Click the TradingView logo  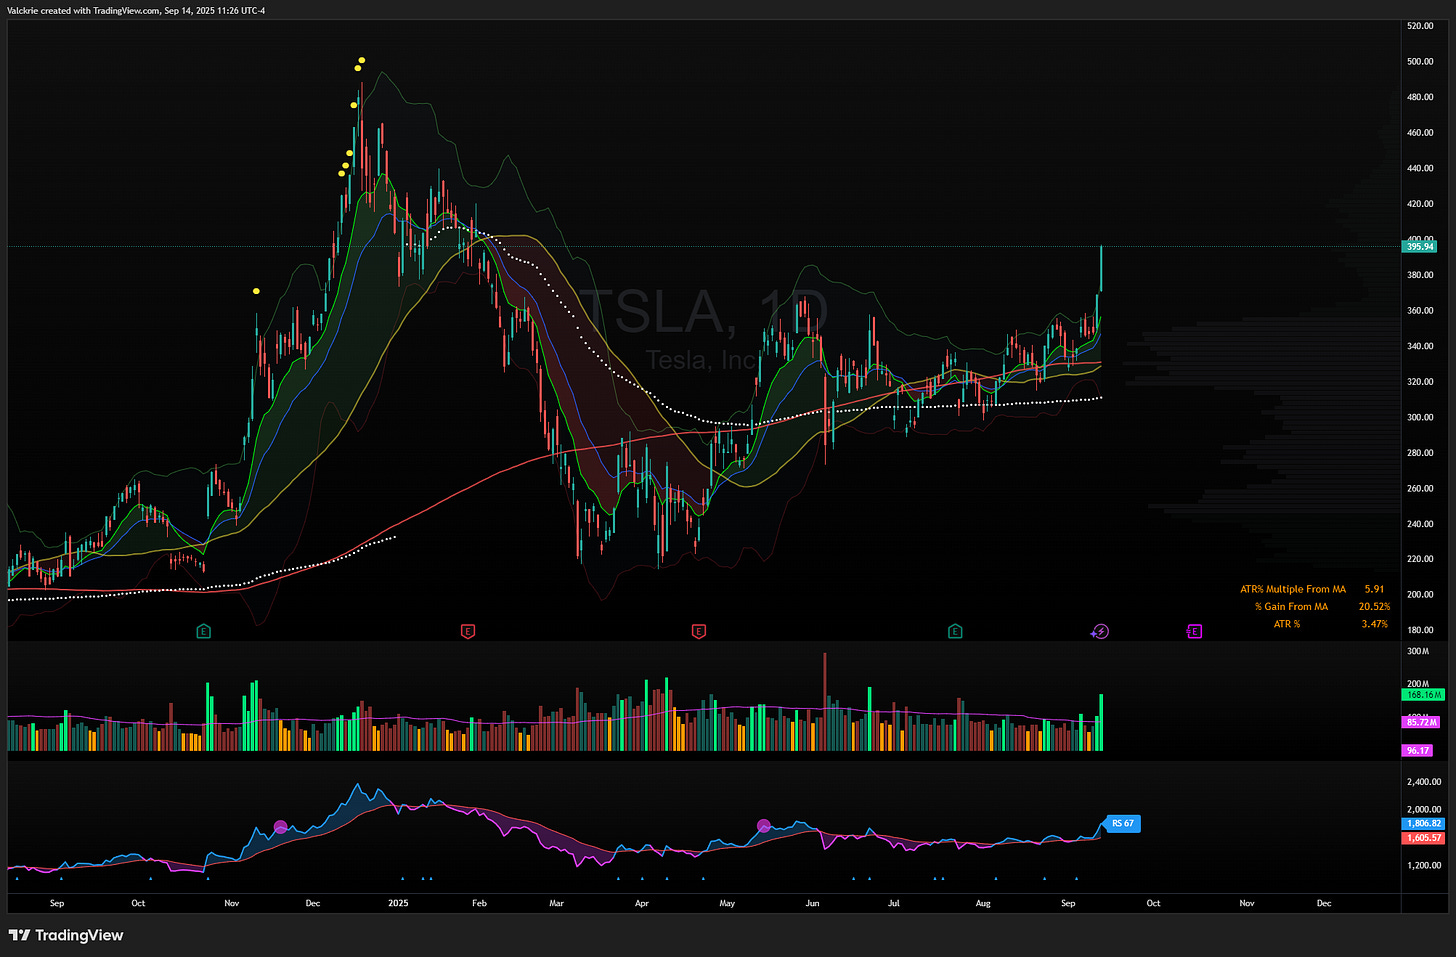[x=66, y=935]
